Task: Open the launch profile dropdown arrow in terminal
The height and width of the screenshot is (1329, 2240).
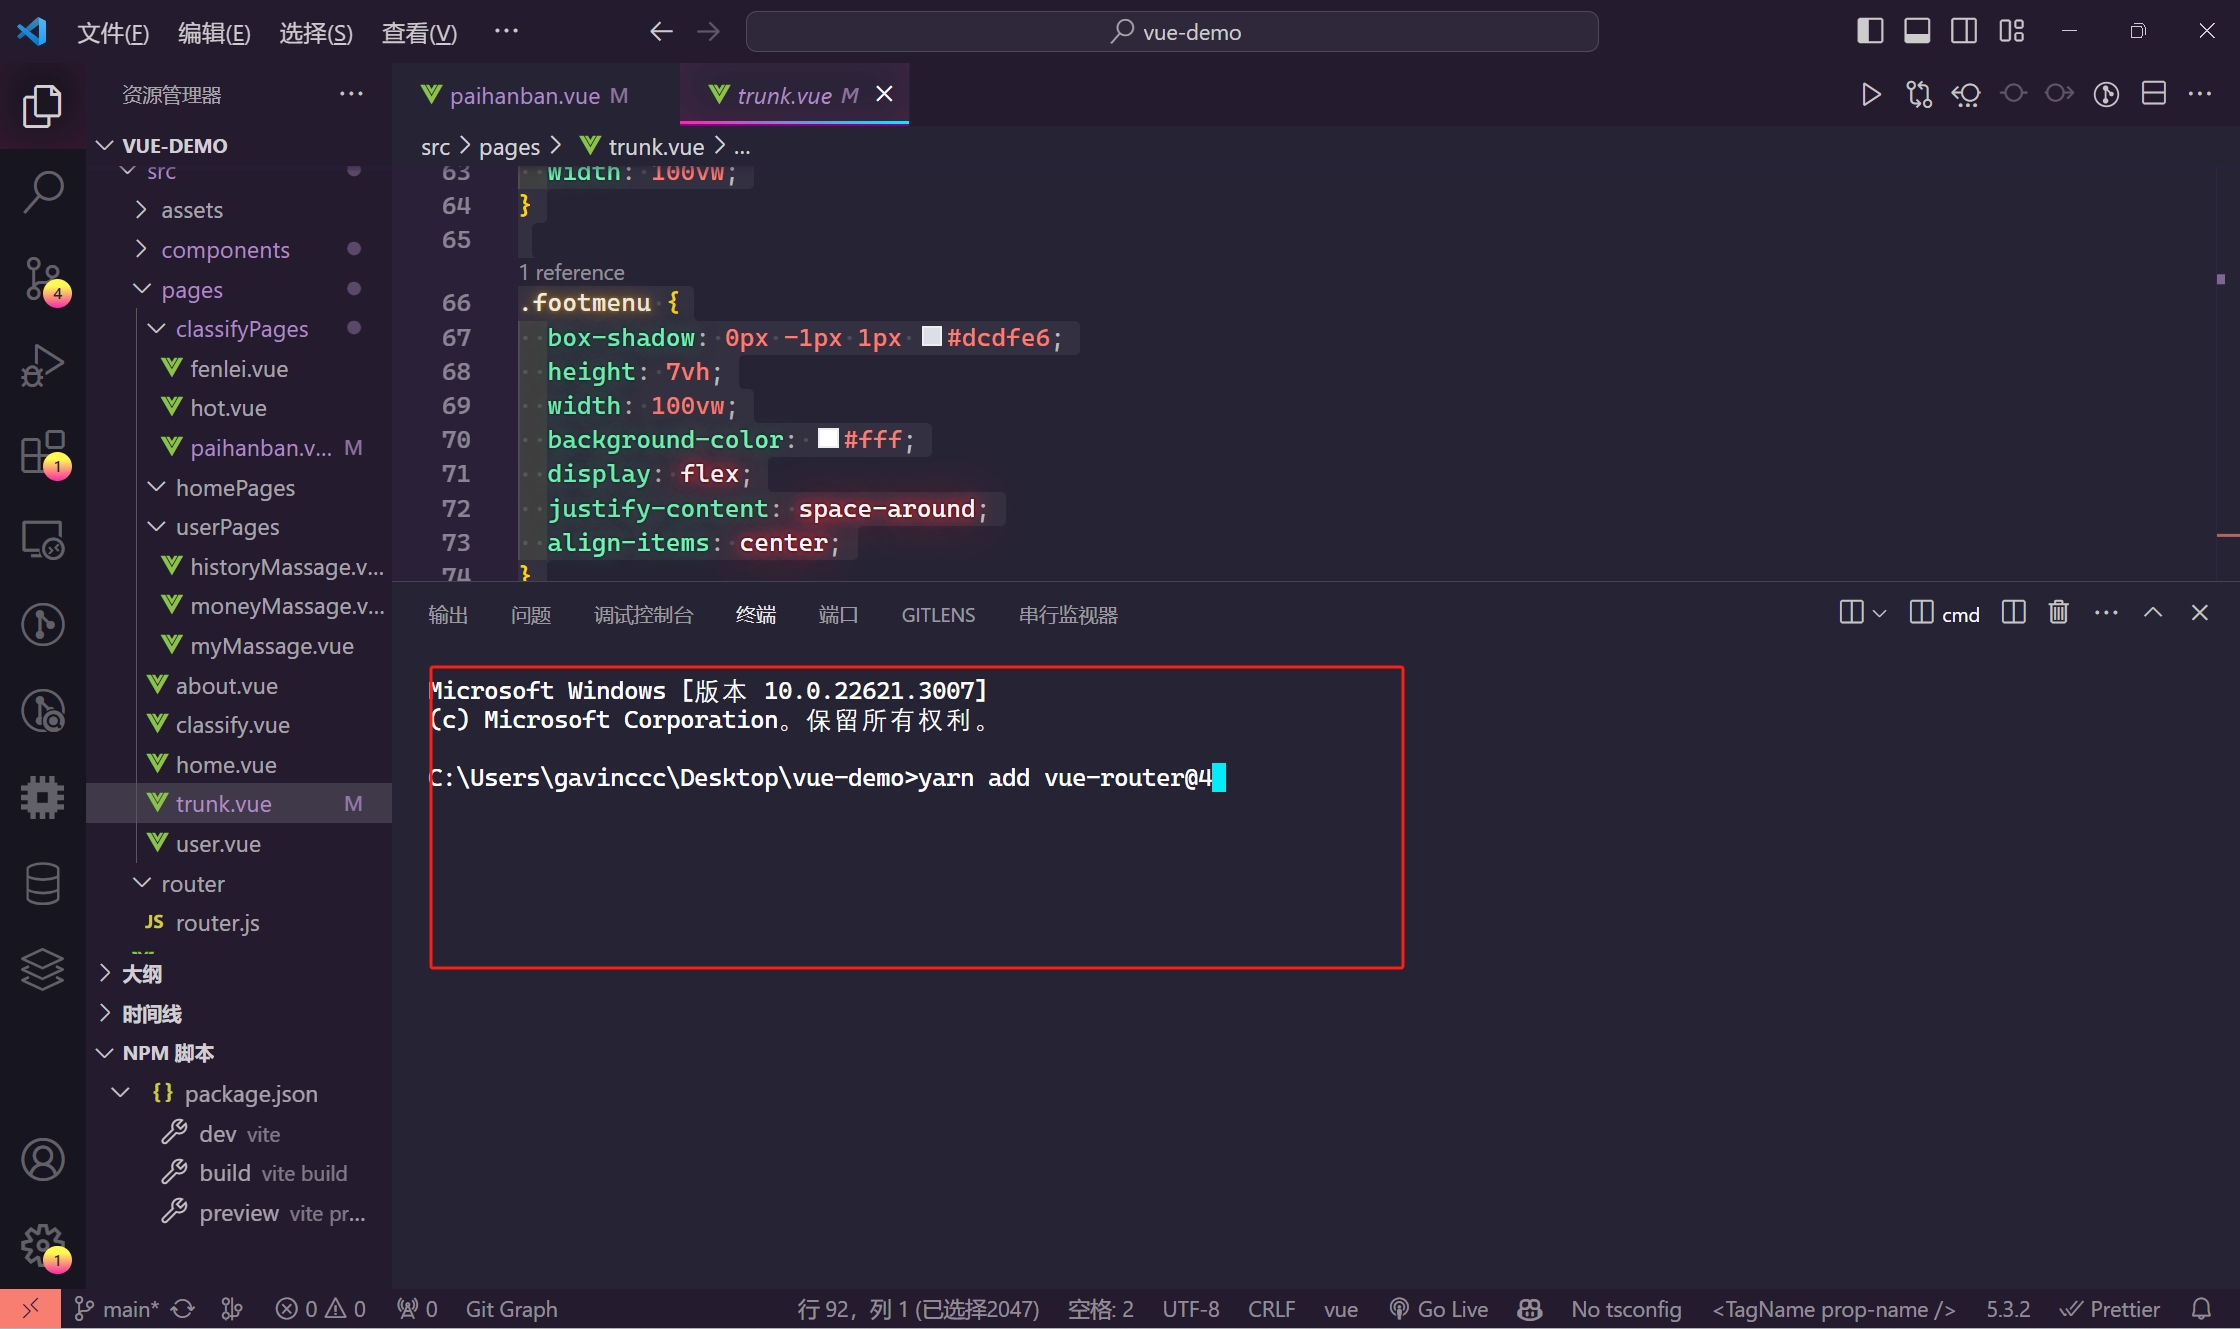Action: tap(1880, 613)
